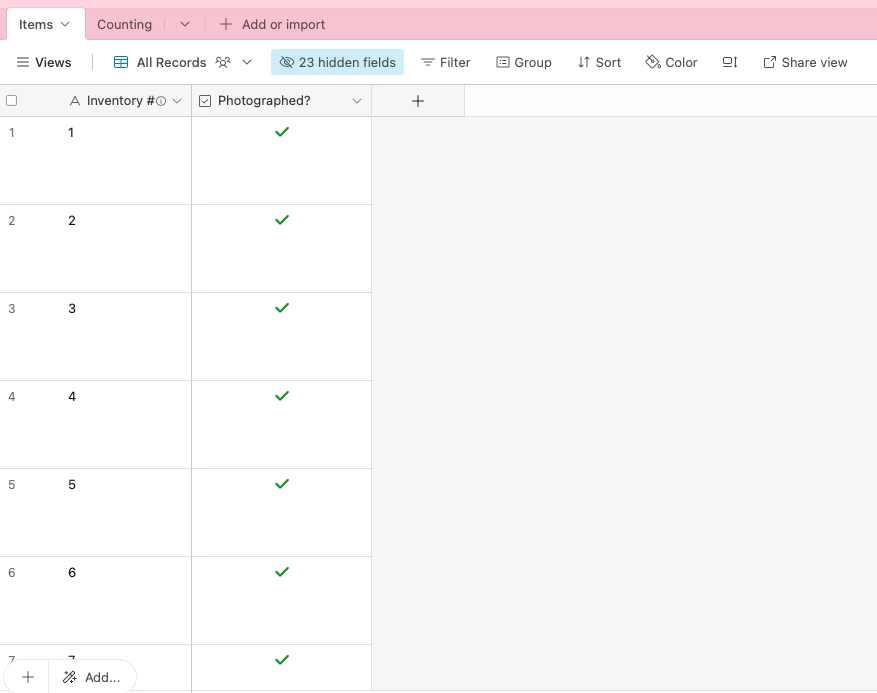
Task: Click Add or import
Action: 283,25
